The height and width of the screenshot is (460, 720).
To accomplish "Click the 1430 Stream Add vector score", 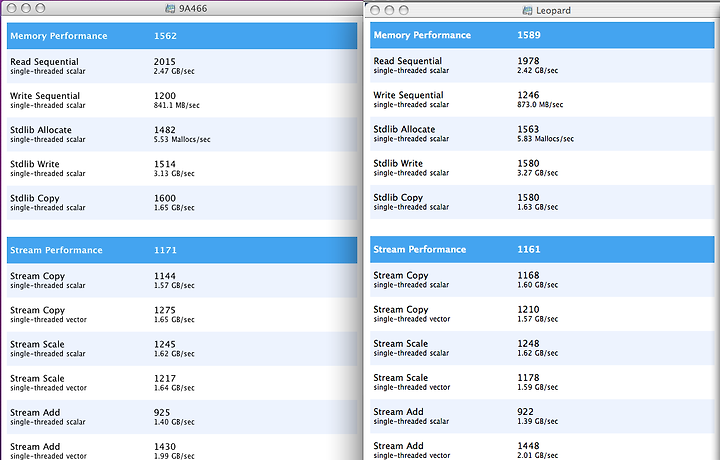I will point(165,446).
